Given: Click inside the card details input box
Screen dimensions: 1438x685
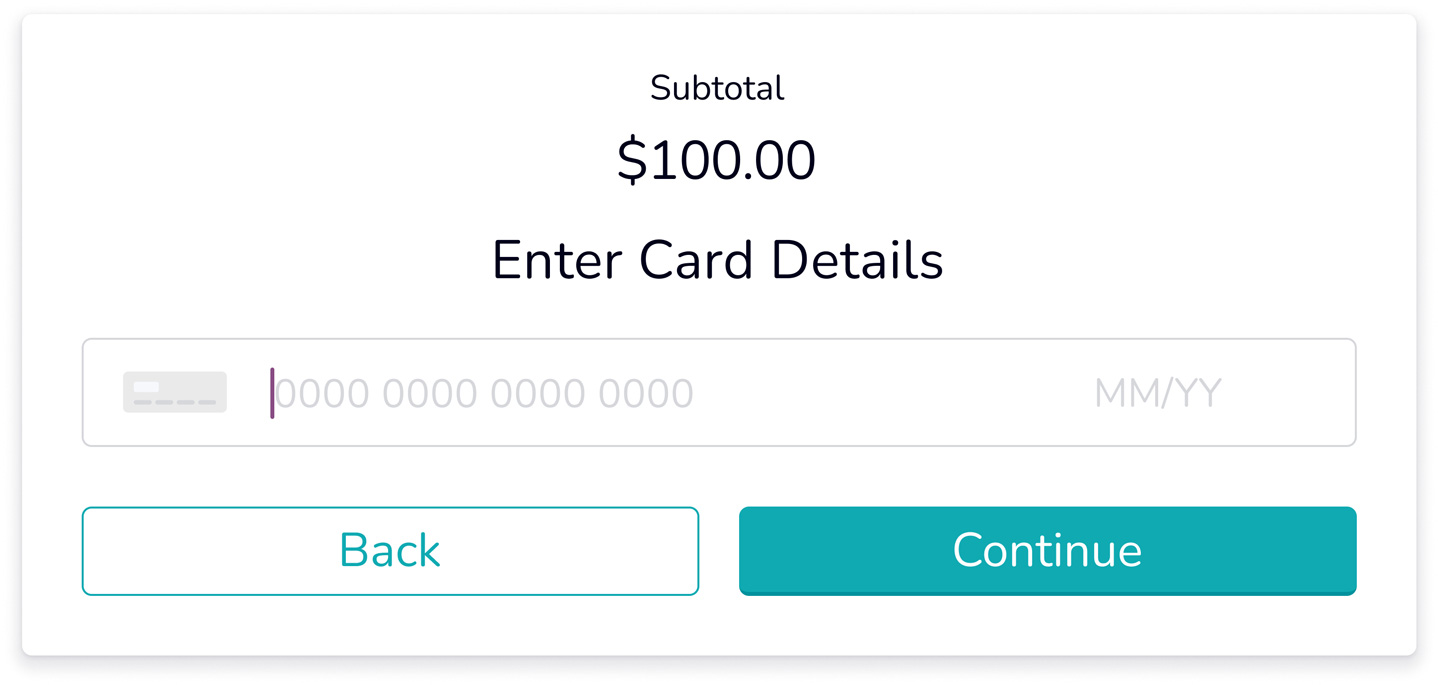Looking at the screenshot, I should (x=719, y=392).
